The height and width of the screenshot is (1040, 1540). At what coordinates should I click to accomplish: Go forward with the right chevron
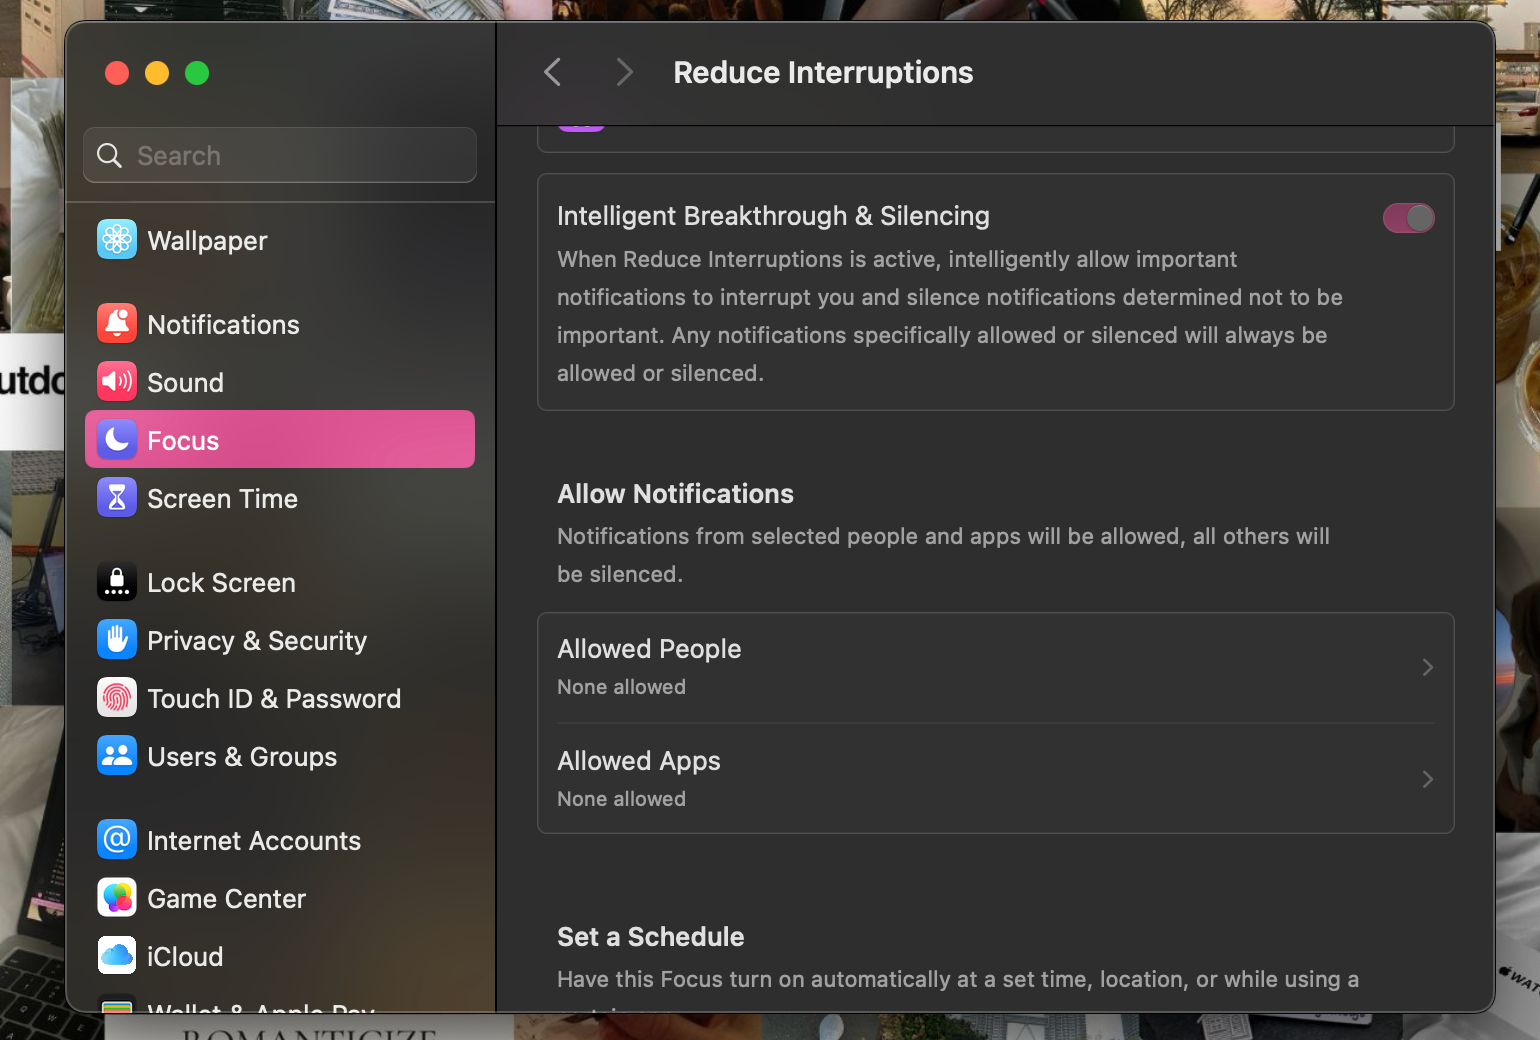(625, 72)
